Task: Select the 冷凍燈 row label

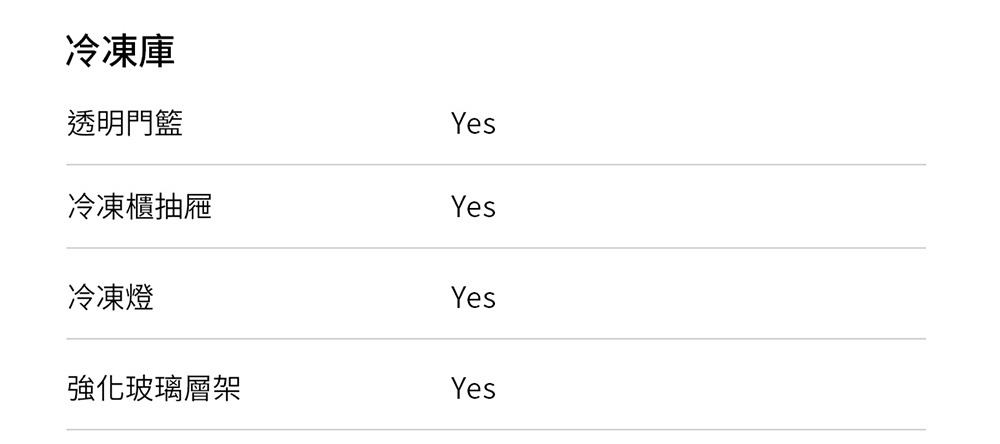Action: coord(110,297)
